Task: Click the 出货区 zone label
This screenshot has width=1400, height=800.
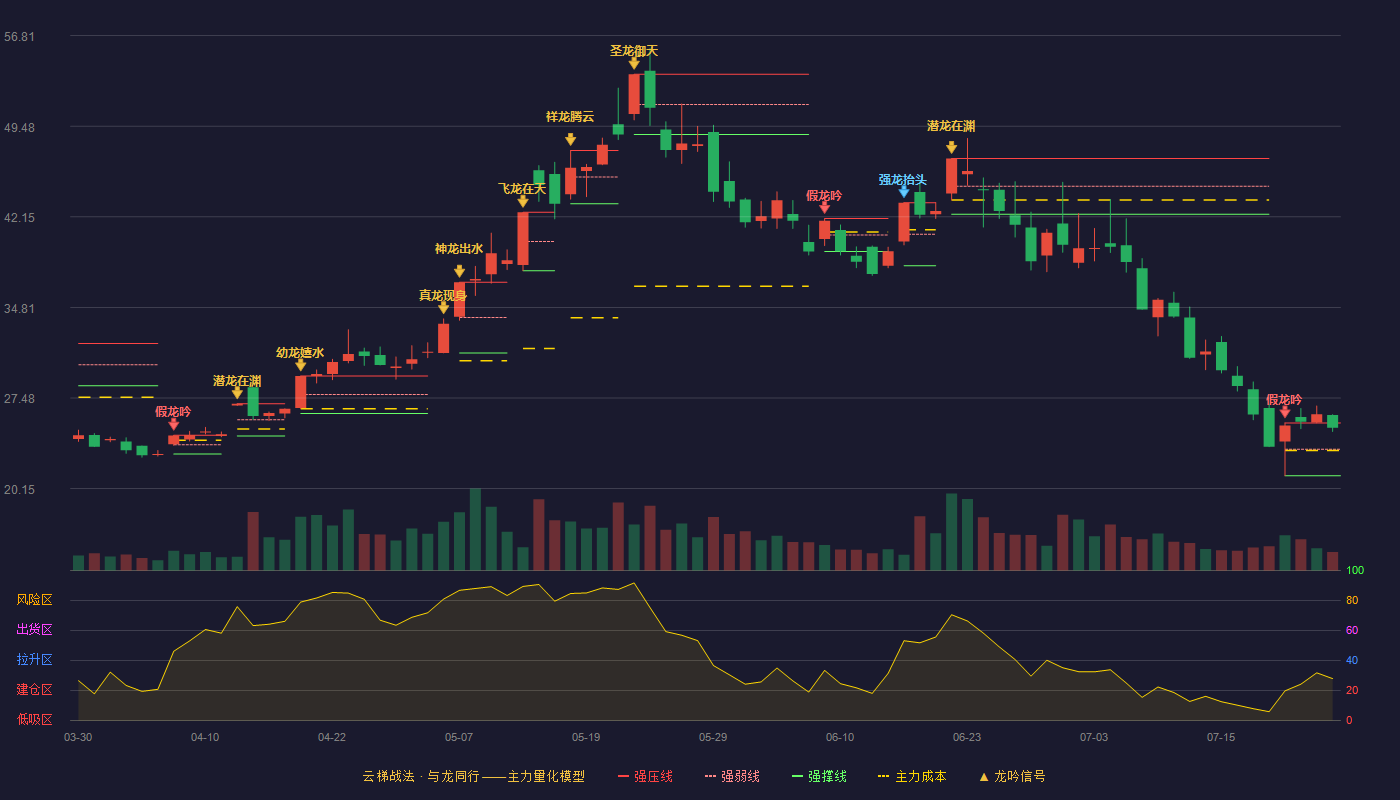Action: tap(34, 630)
